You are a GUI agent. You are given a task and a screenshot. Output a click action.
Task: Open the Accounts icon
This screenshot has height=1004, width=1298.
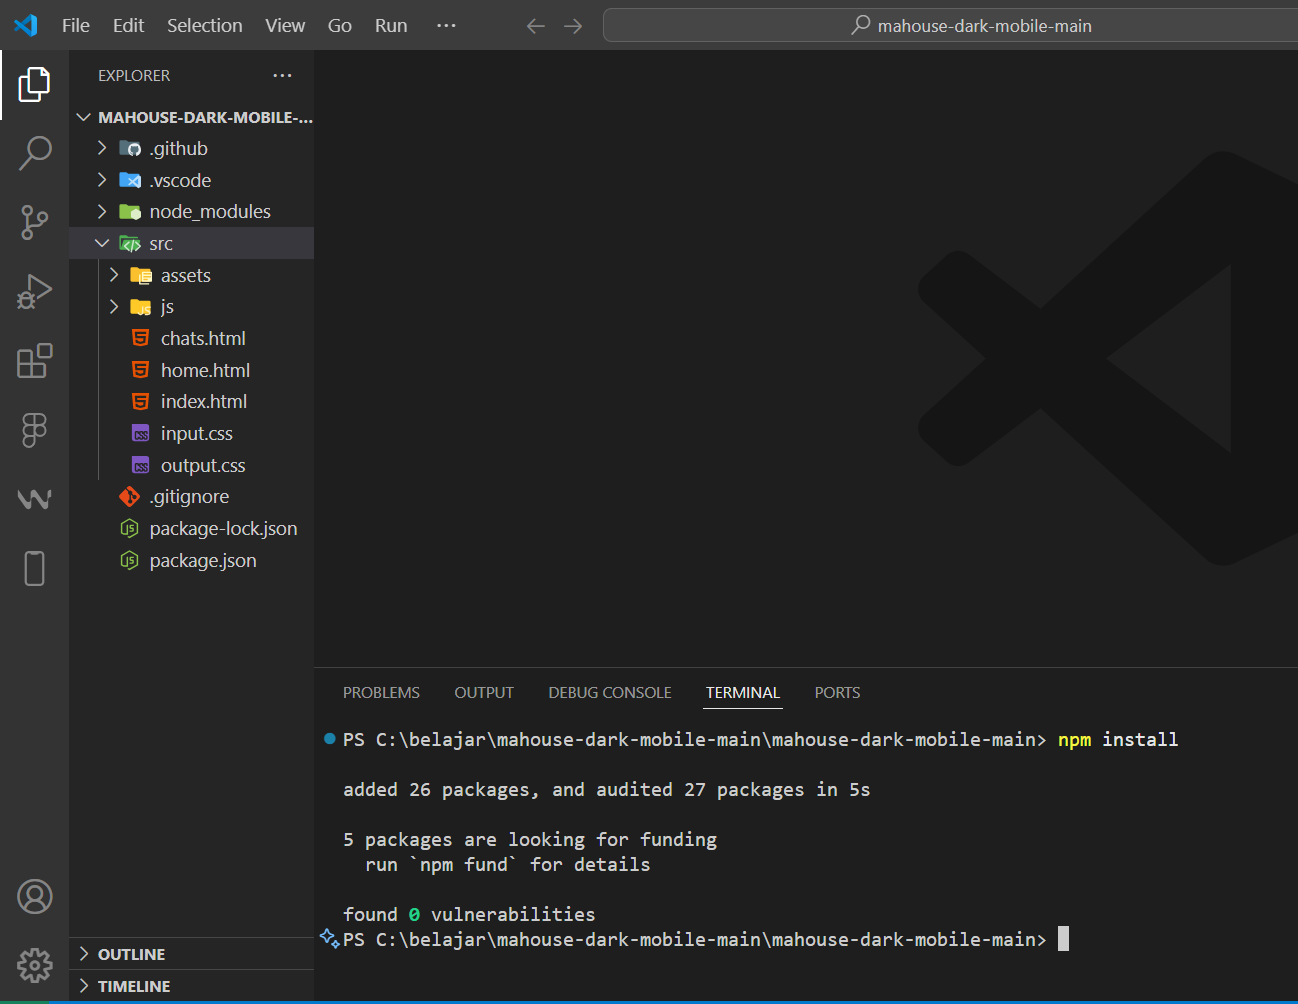click(x=34, y=897)
